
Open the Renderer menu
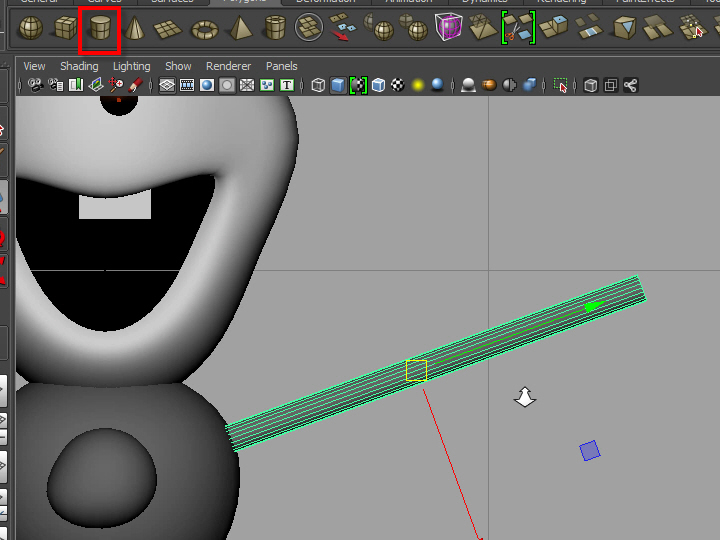point(228,66)
